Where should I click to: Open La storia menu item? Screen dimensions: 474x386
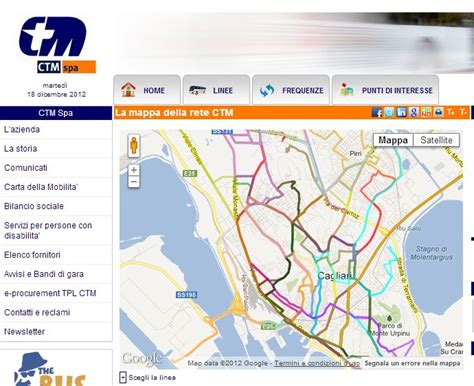pos(21,149)
